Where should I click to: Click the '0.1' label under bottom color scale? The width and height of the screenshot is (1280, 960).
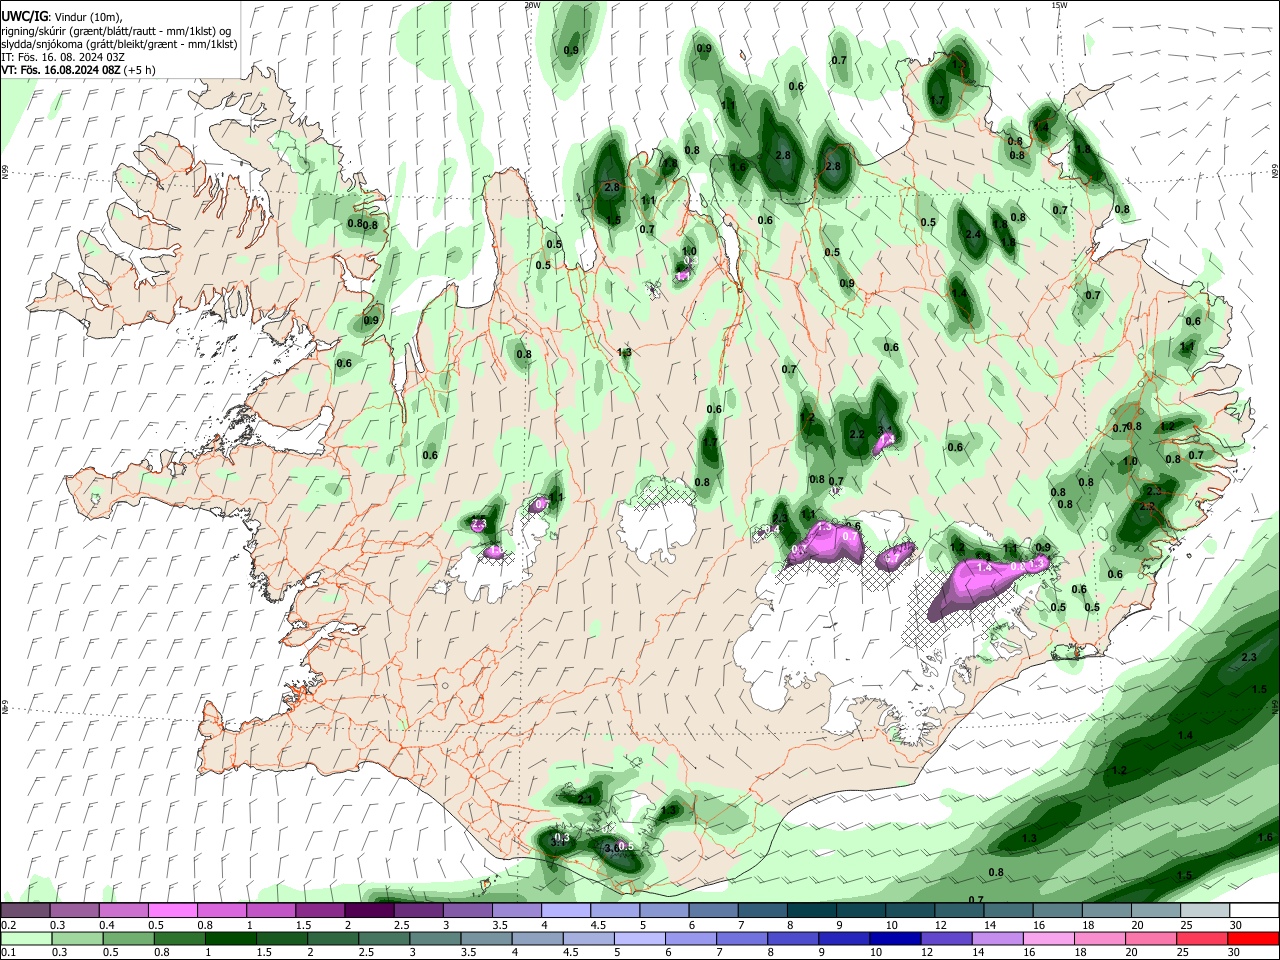pos(7,952)
